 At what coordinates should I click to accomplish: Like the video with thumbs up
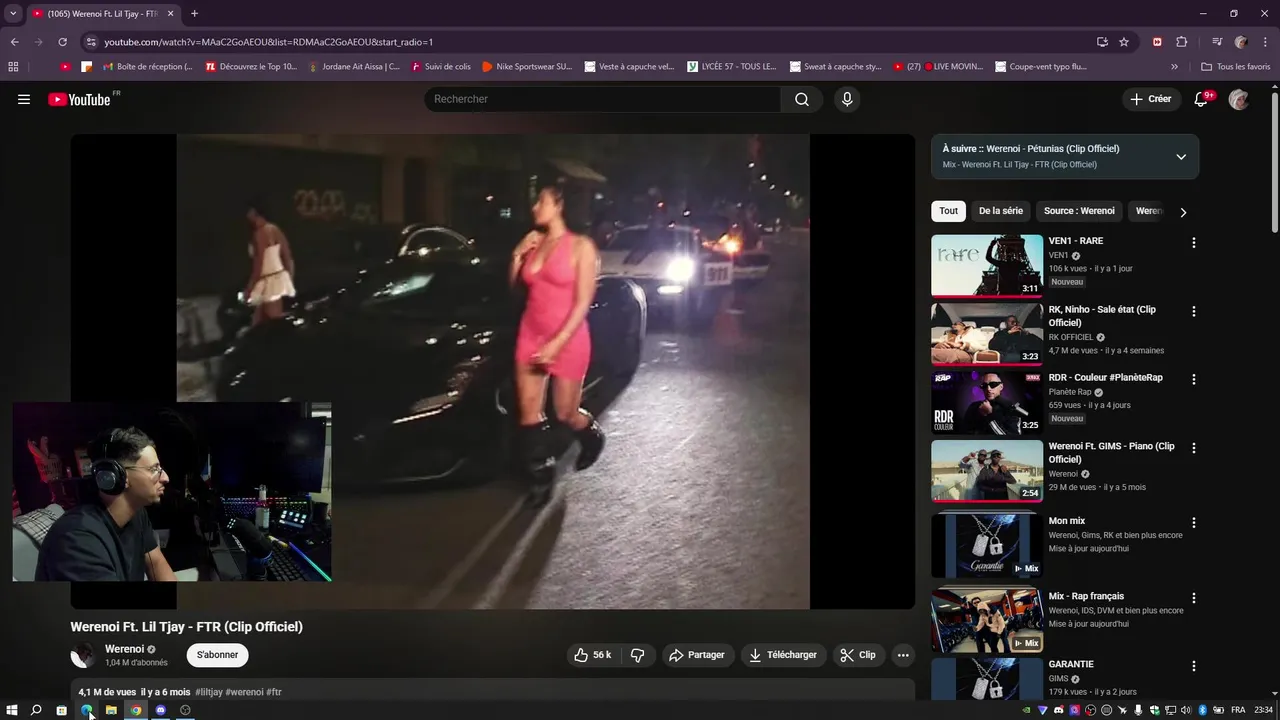tap(592, 655)
